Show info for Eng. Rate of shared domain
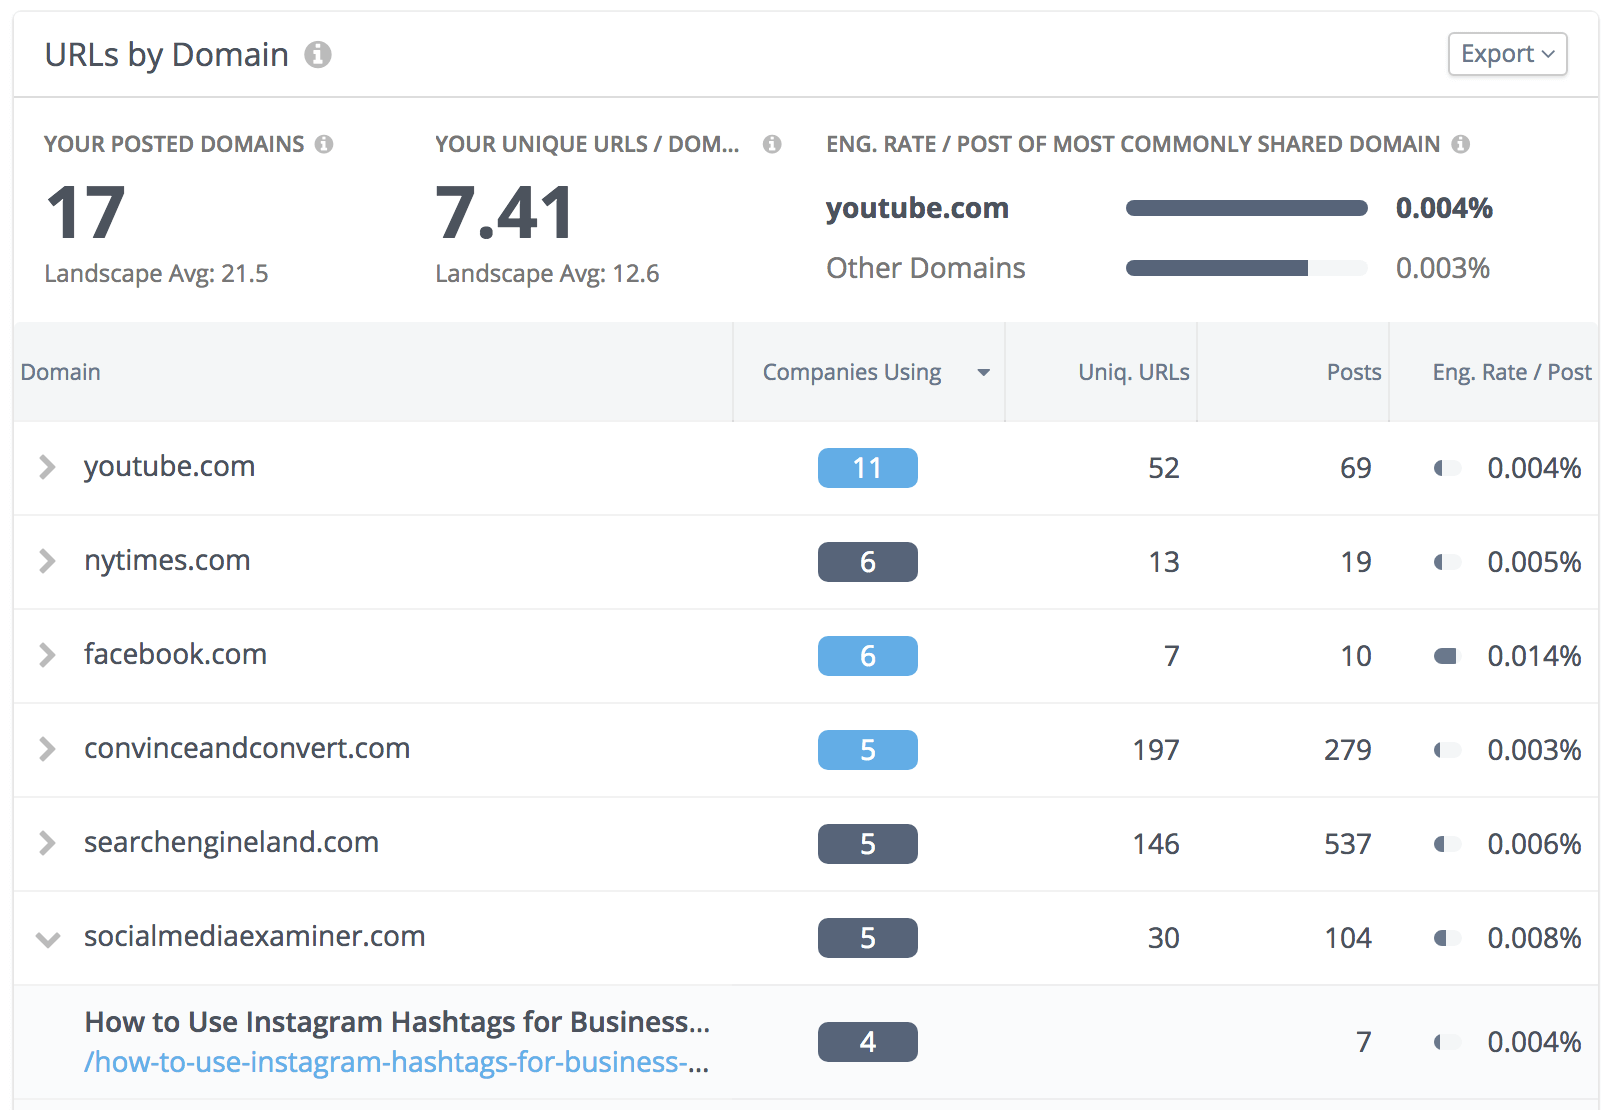The image size is (1612, 1110). tap(1461, 144)
